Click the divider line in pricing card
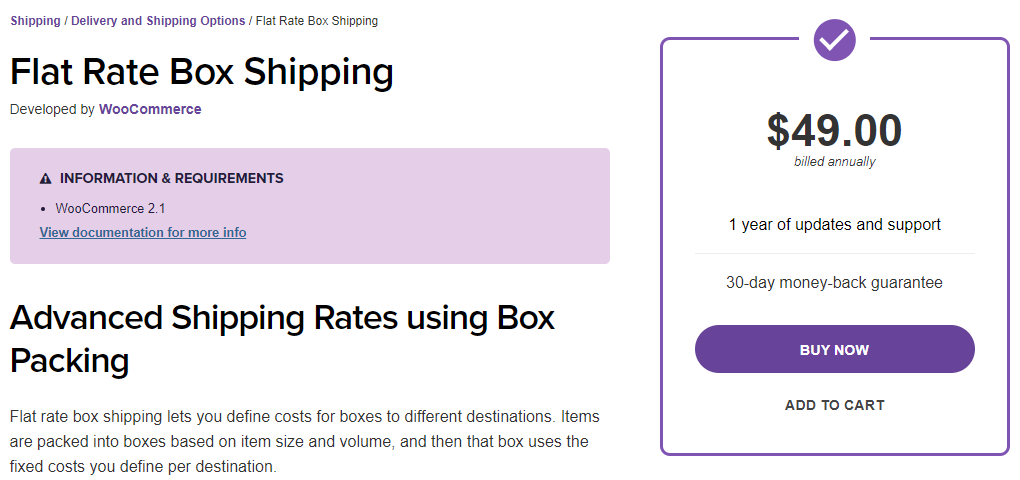This screenshot has width=1020, height=480. [835, 253]
